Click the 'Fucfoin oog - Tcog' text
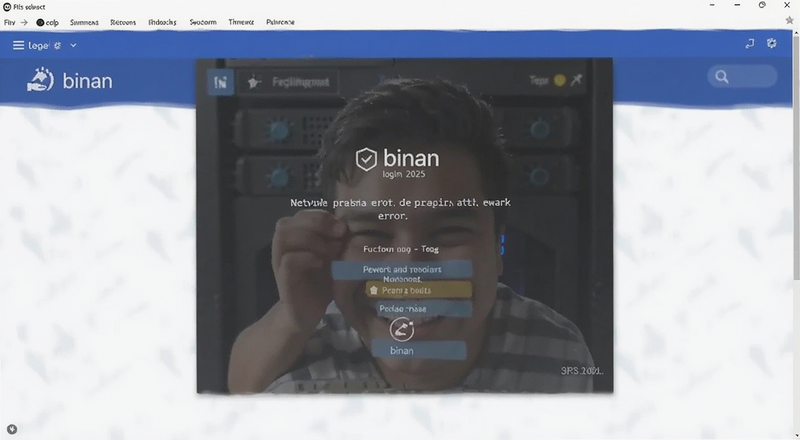This screenshot has height=440, width=800. pos(401,249)
